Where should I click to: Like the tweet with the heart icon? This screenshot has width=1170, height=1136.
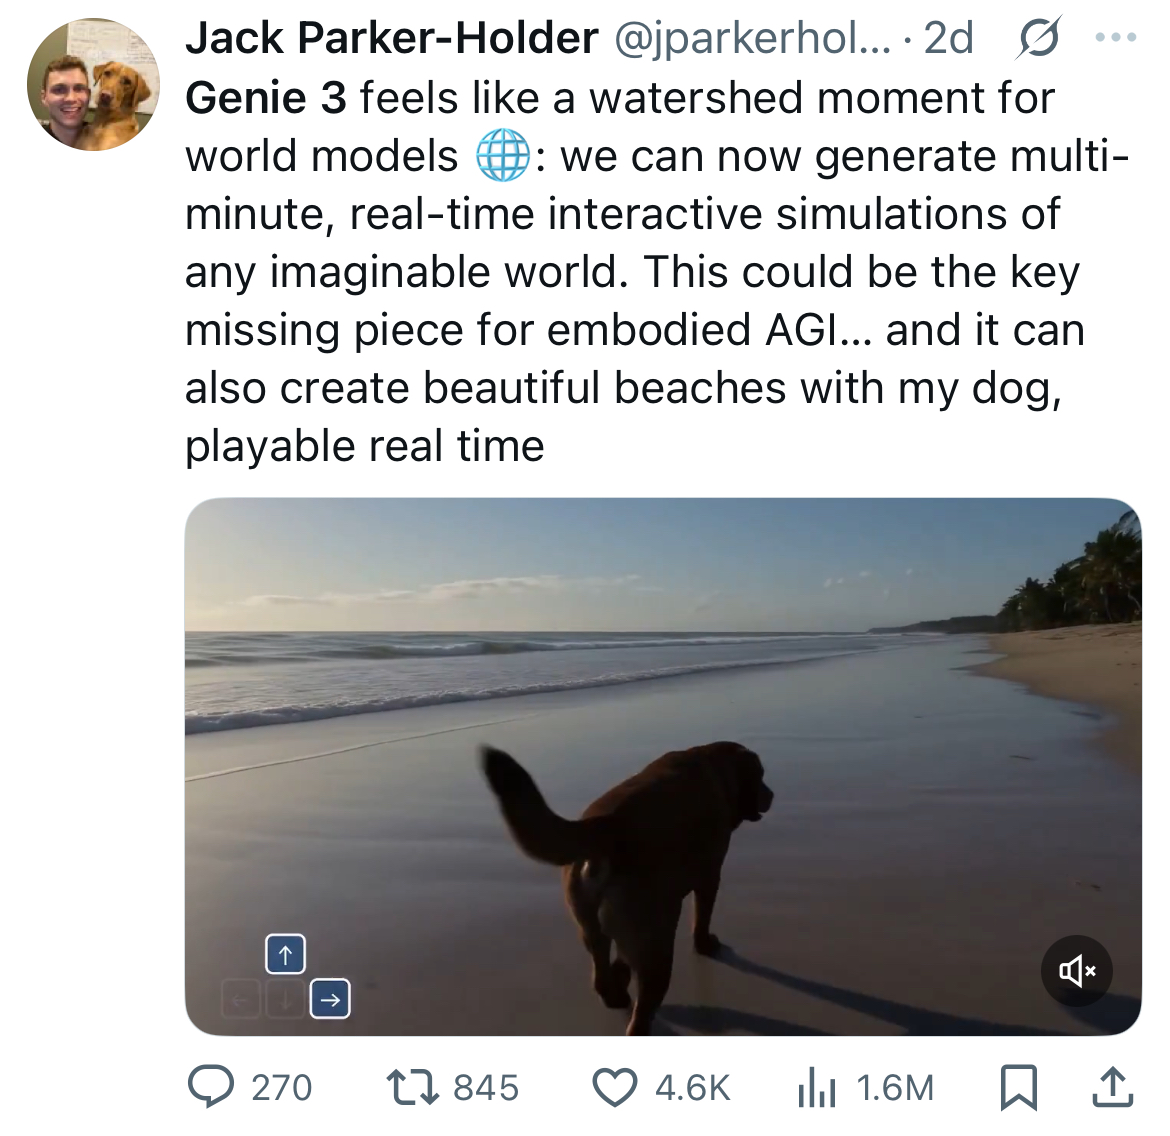tap(615, 1087)
